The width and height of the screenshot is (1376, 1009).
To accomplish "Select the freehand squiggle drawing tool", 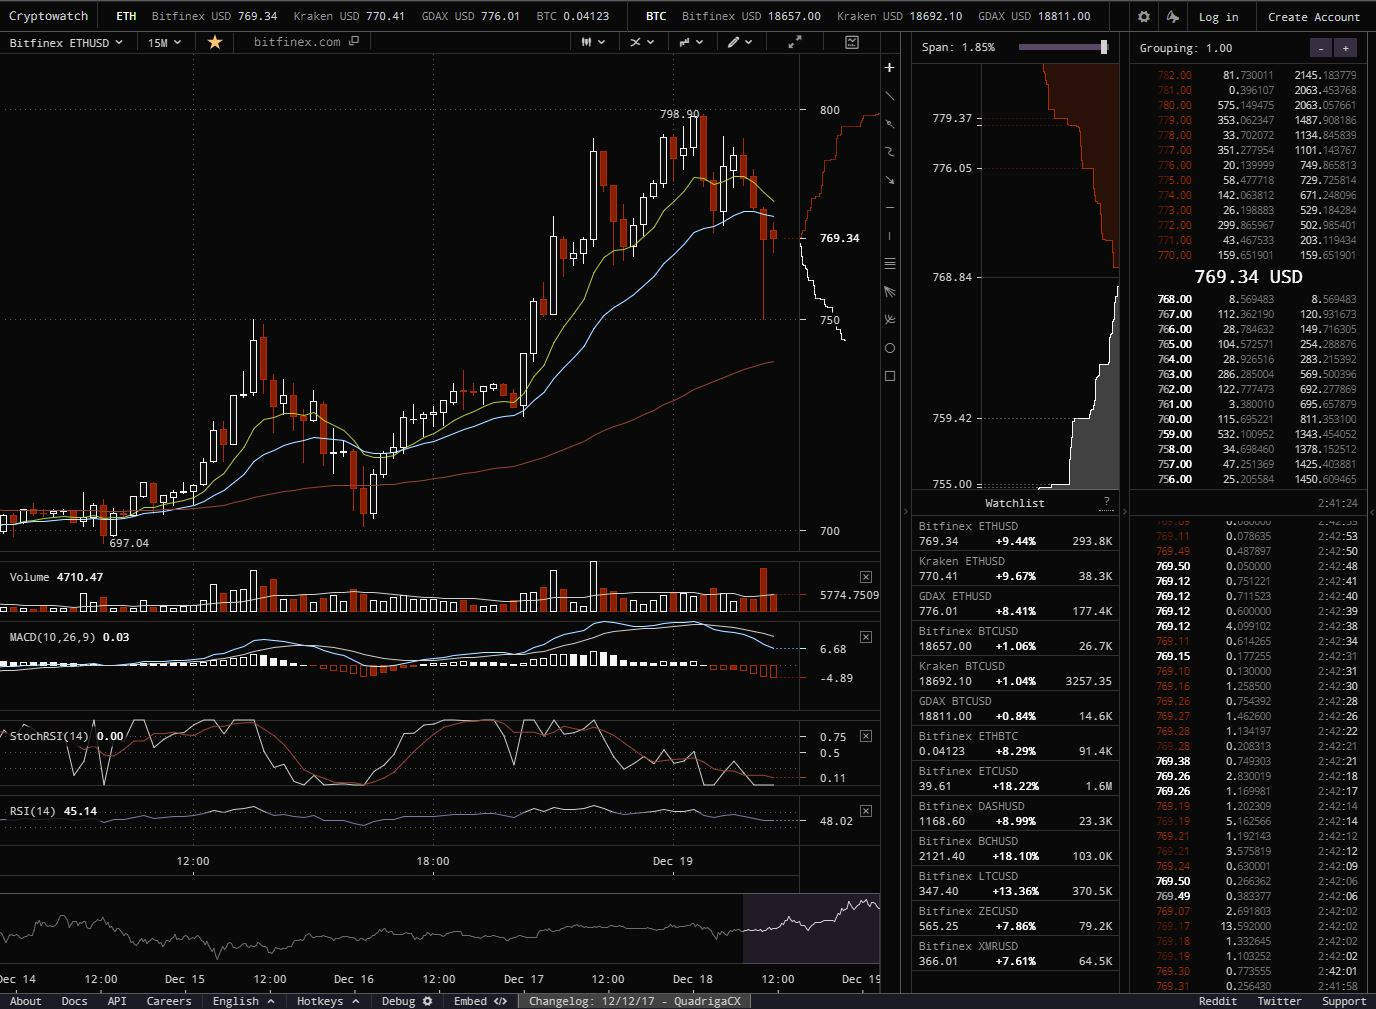I will pyautogui.click(x=890, y=152).
